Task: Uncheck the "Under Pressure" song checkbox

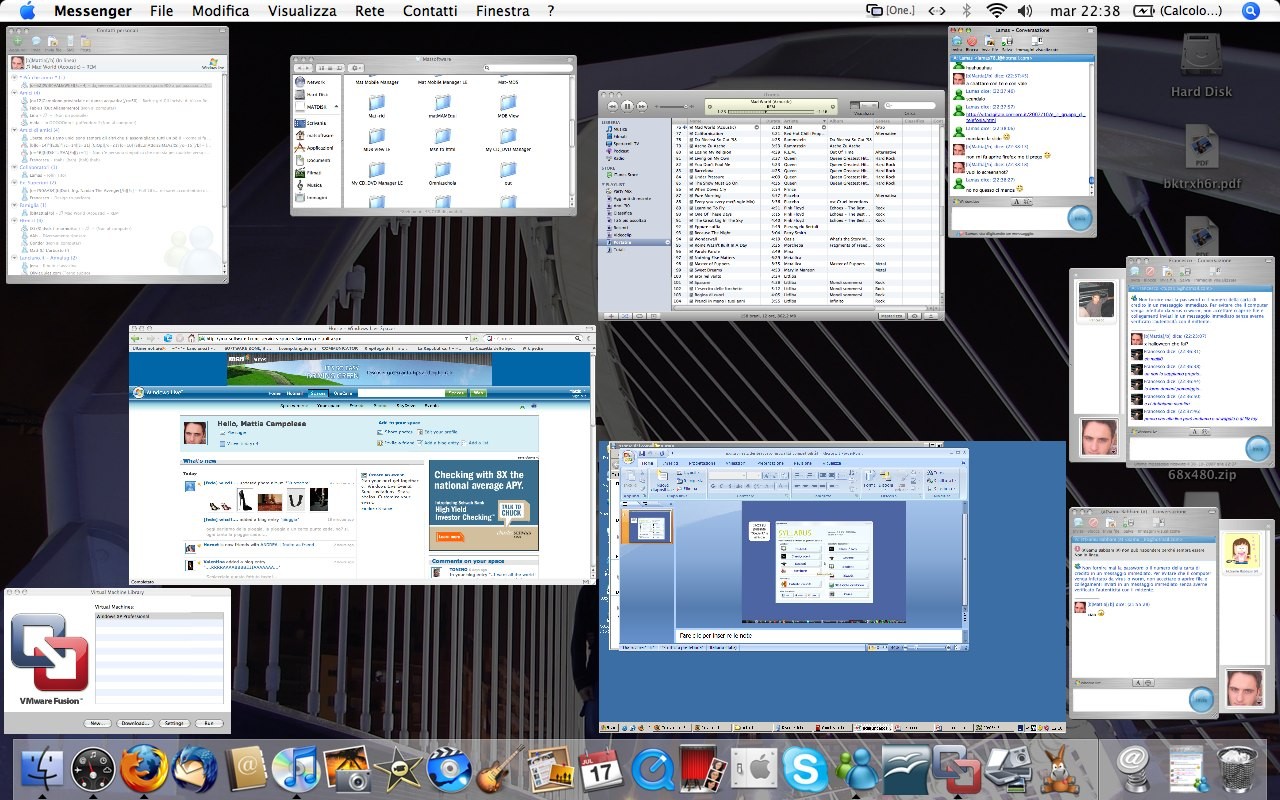Action: click(691, 177)
